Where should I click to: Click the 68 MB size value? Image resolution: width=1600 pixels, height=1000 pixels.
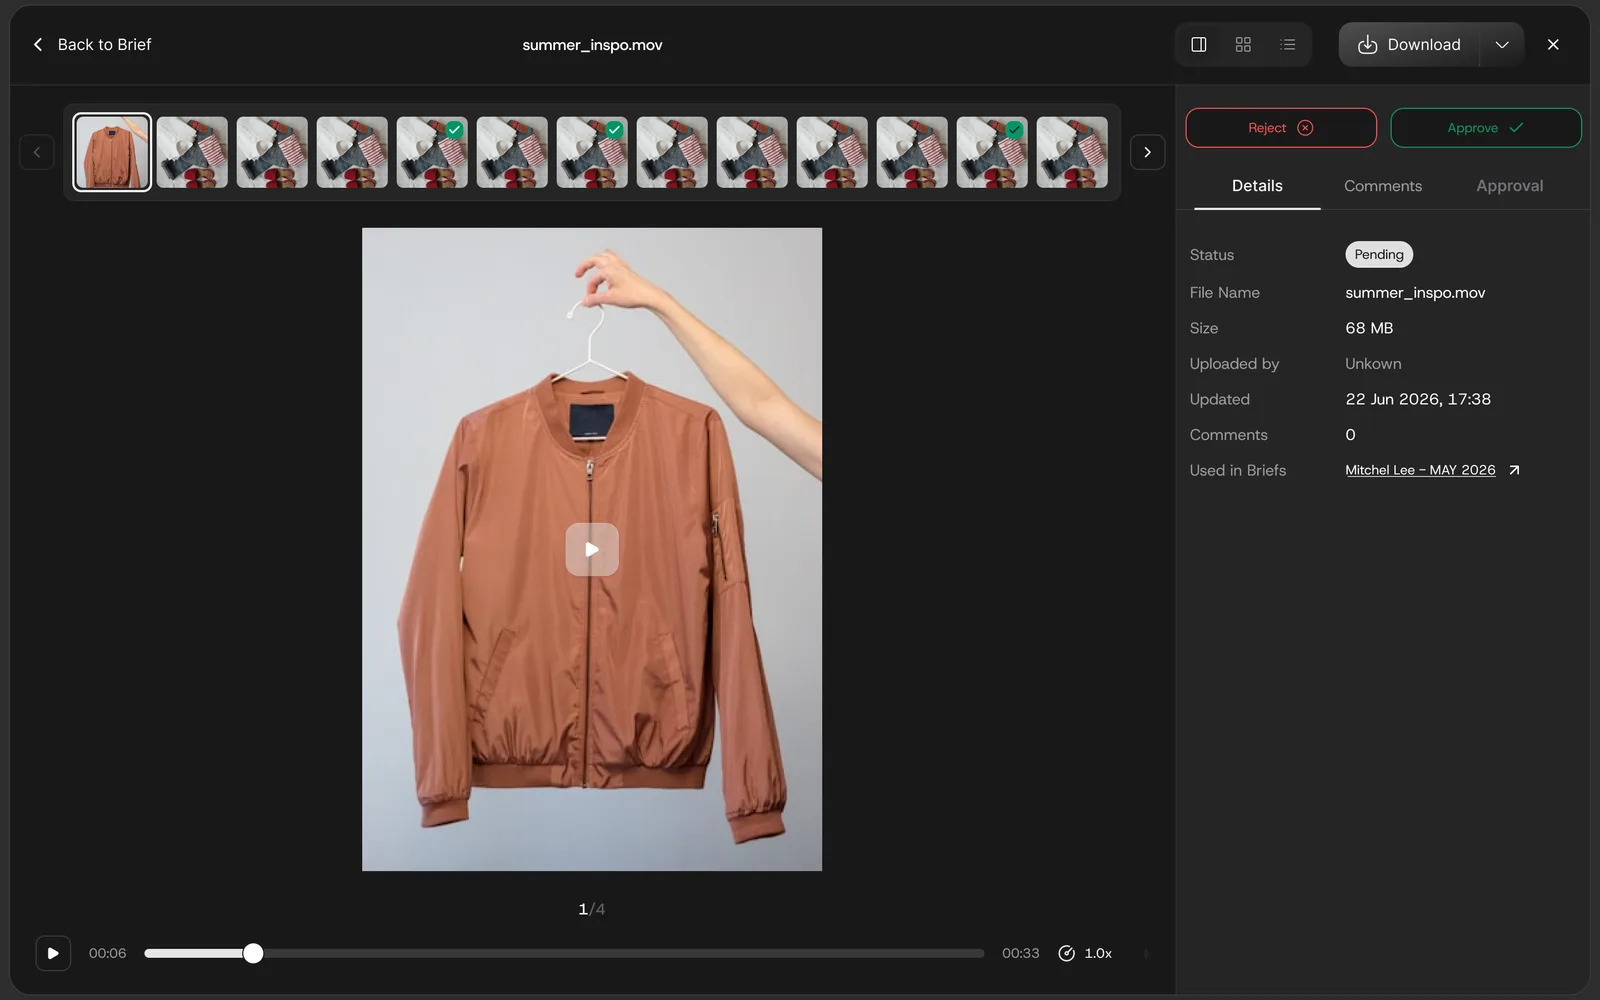coord(1369,328)
